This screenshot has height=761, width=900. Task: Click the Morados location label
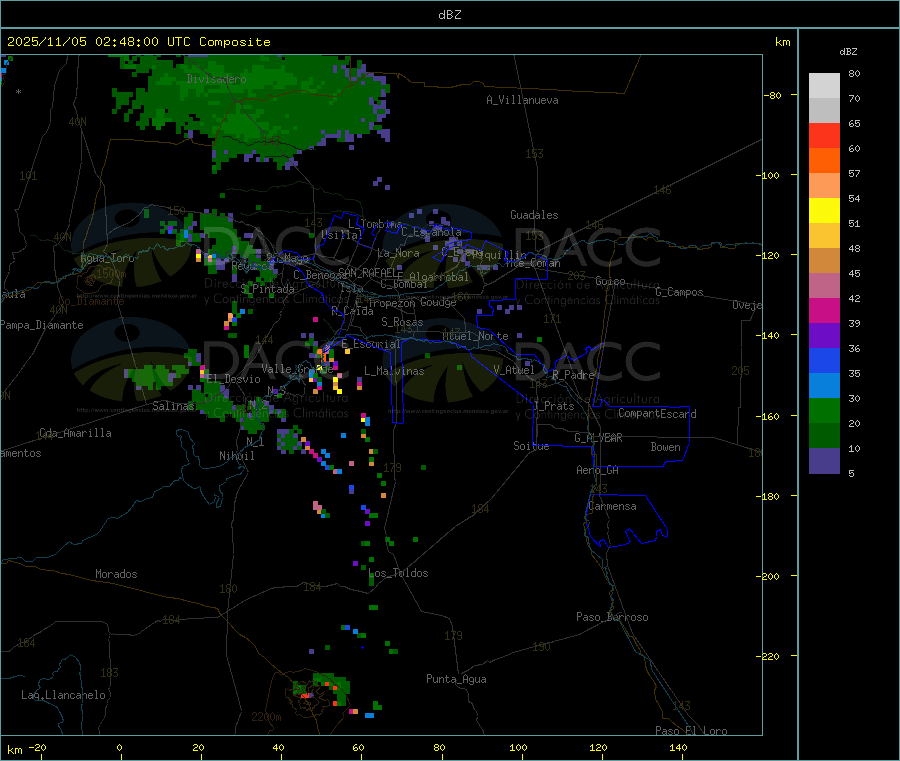117,574
